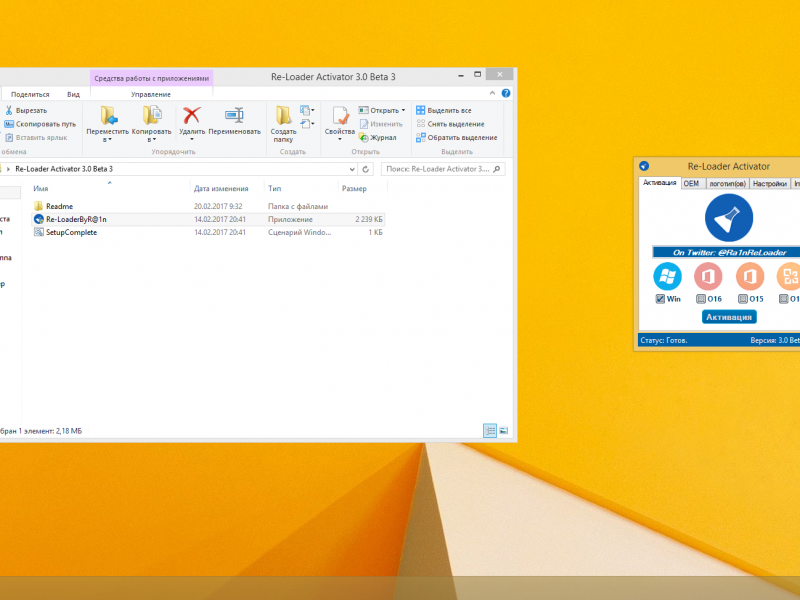Open the Easy access dropdown icon in Create group
The image size is (800, 600).
pos(307,124)
